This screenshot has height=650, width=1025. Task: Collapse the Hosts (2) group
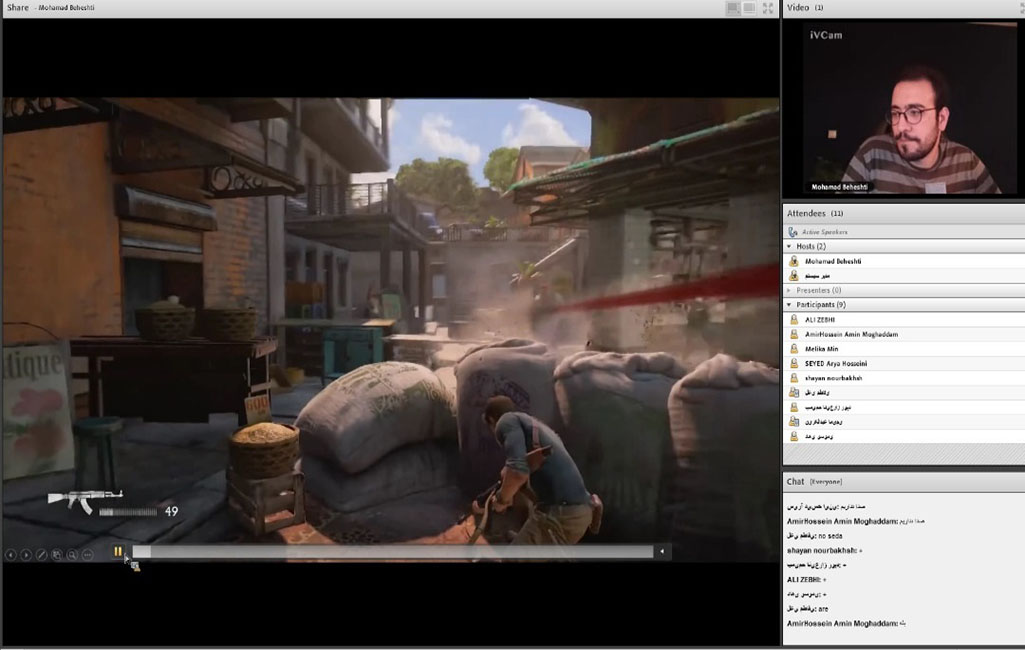point(789,247)
